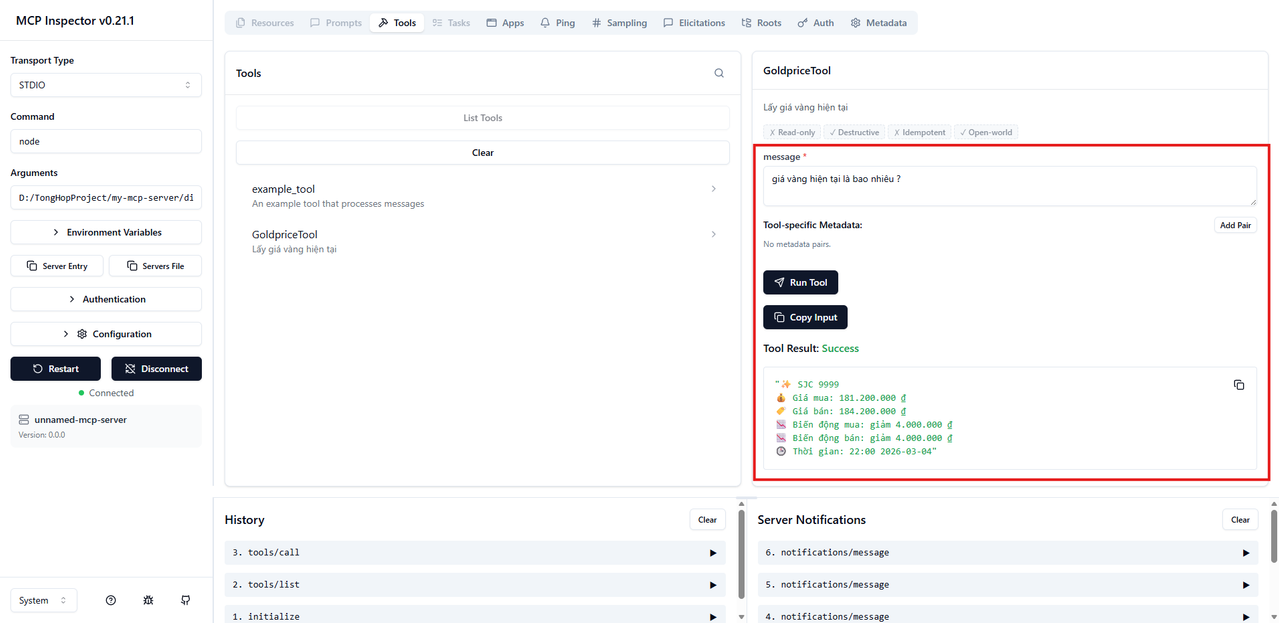
Task: Switch to the Prompts tab
Action: pyautogui.click(x=335, y=23)
